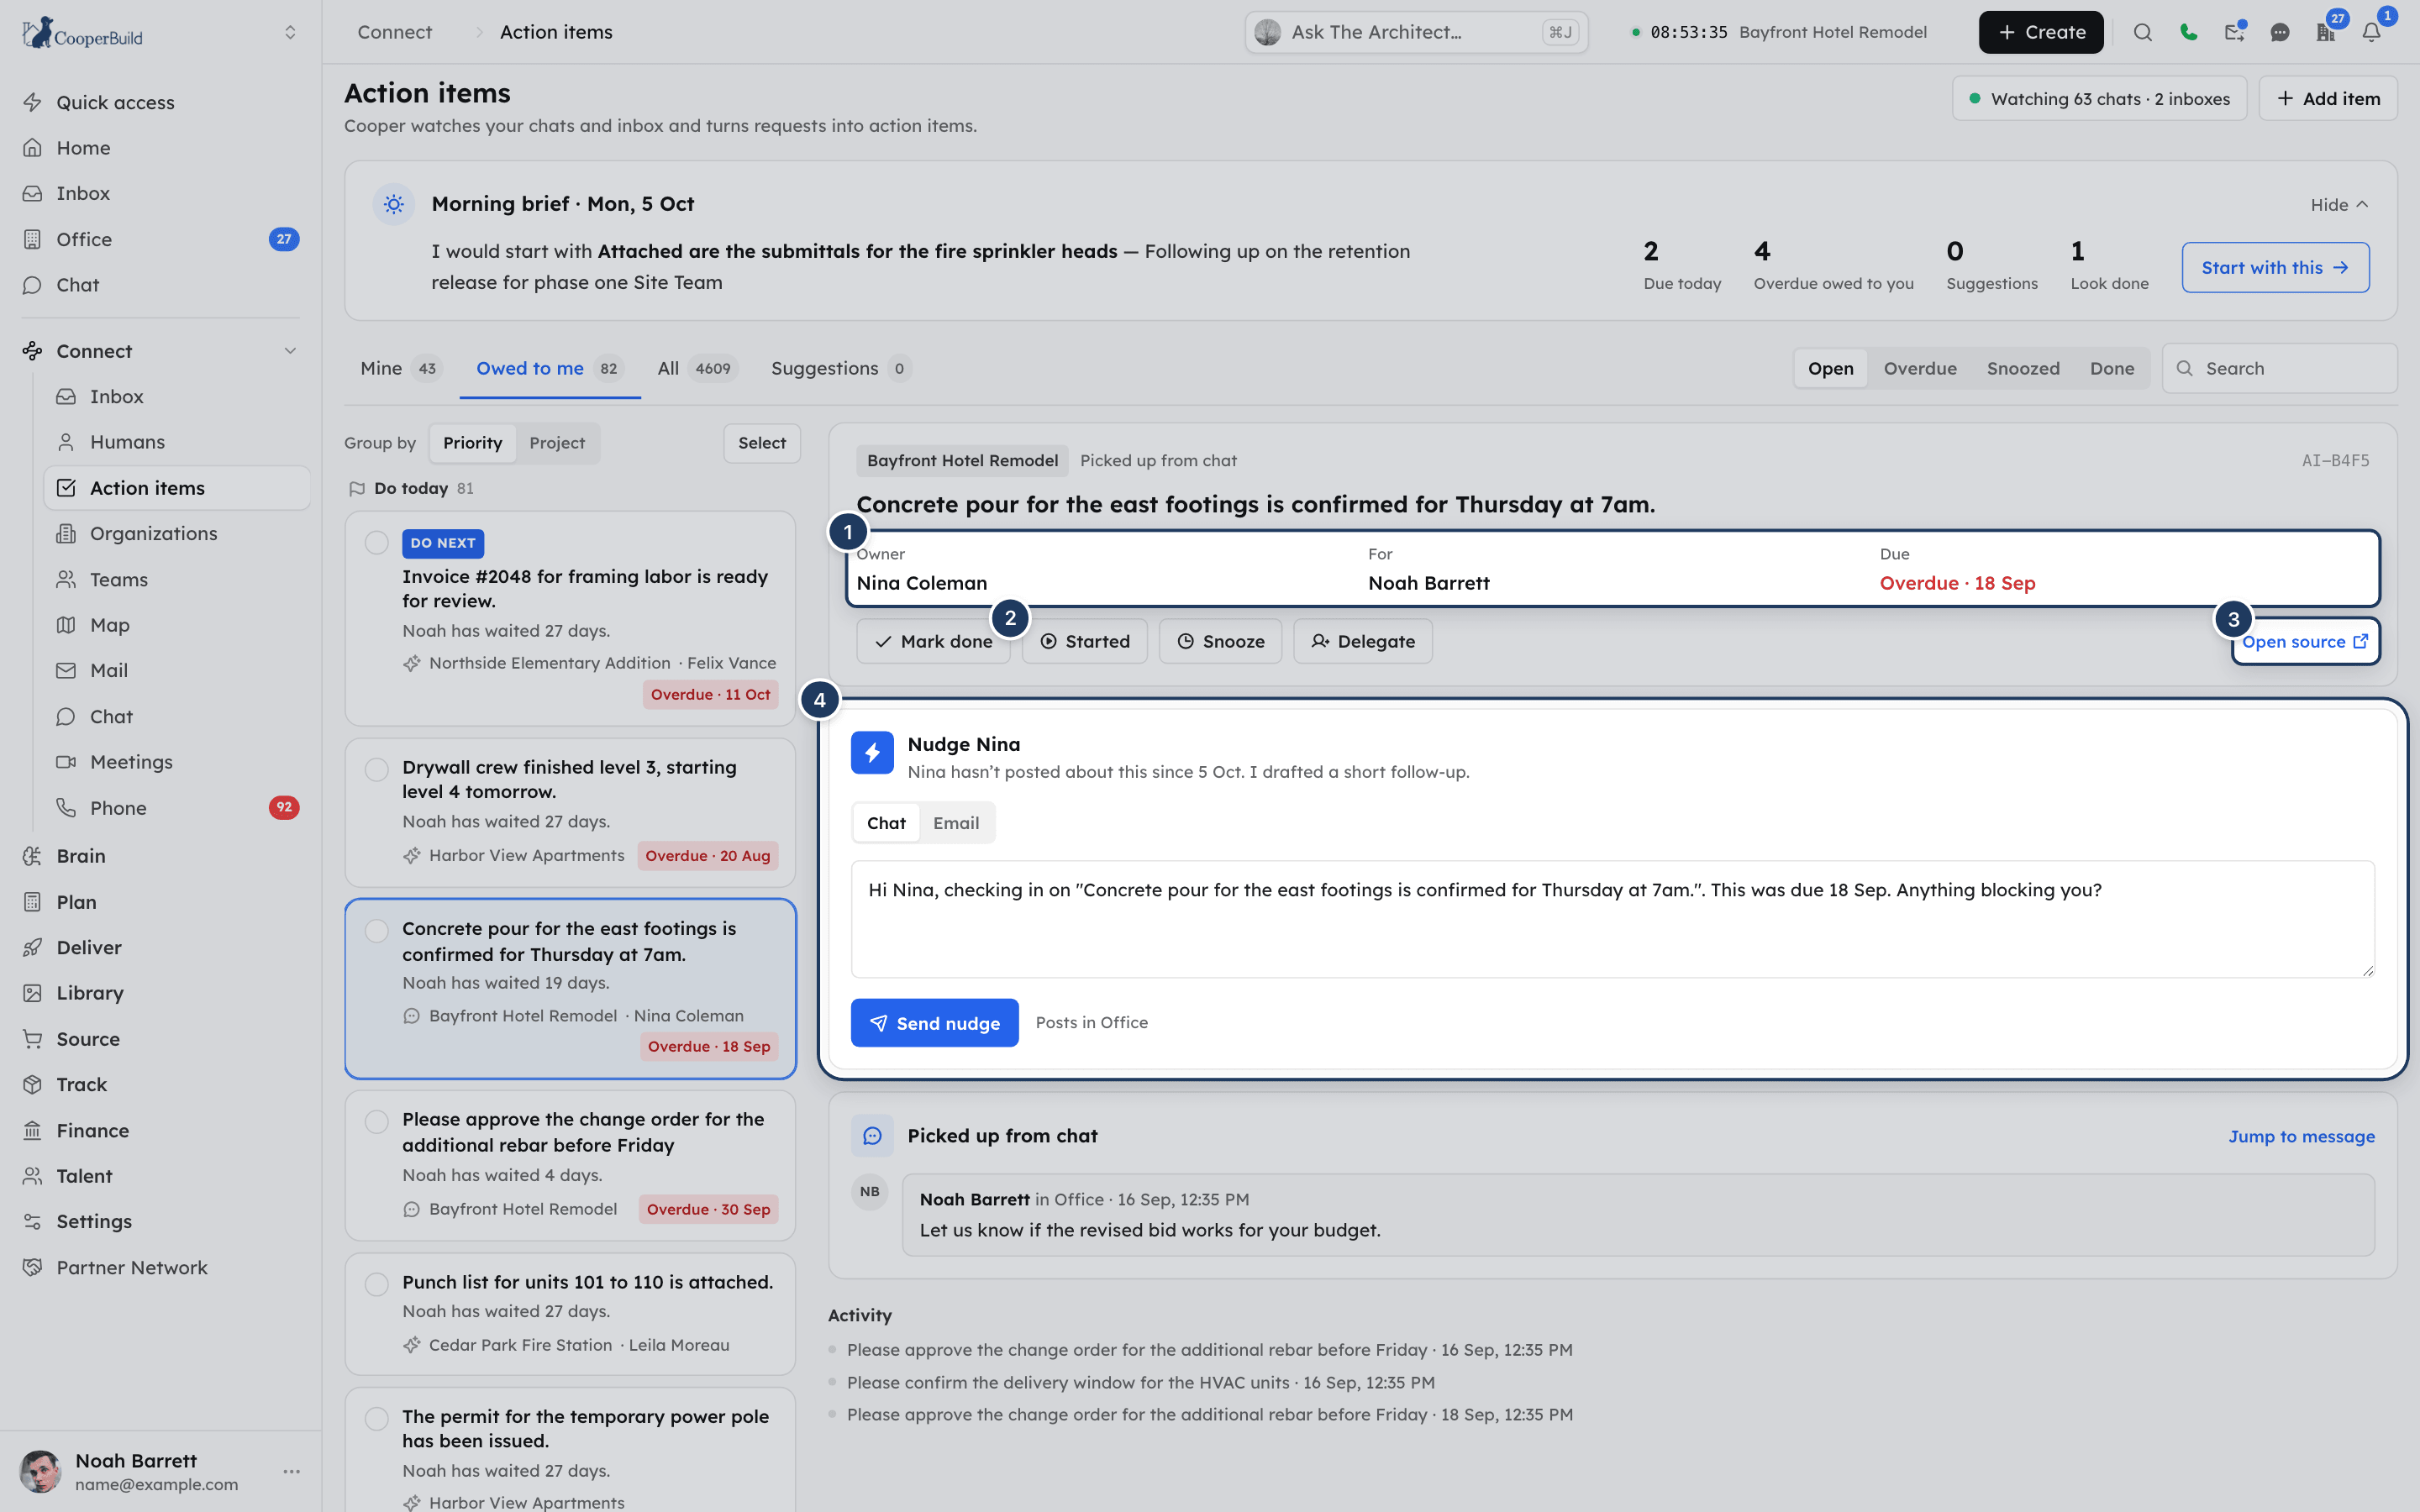Check off the Drywall crew item circle
This screenshot has height=1512, width=2420.
coord(377,769)
